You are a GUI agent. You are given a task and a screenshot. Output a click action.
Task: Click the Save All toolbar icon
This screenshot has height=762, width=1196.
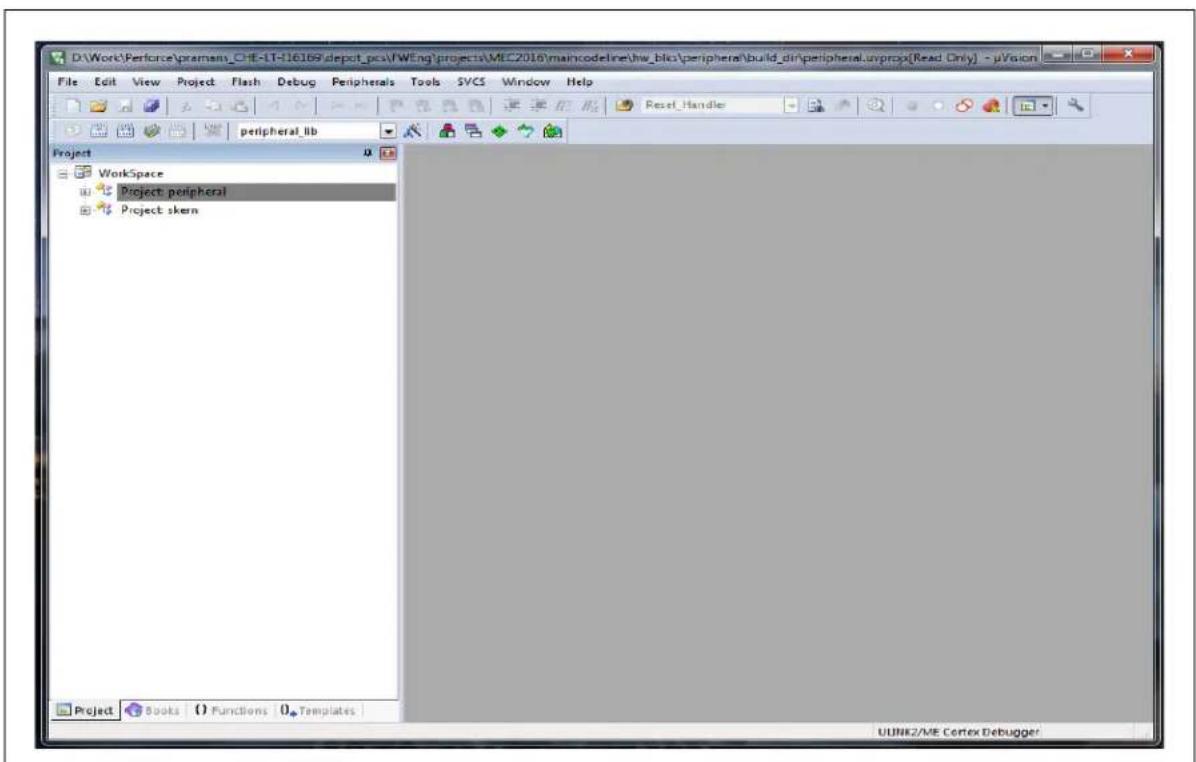click(x=150, y=106)
